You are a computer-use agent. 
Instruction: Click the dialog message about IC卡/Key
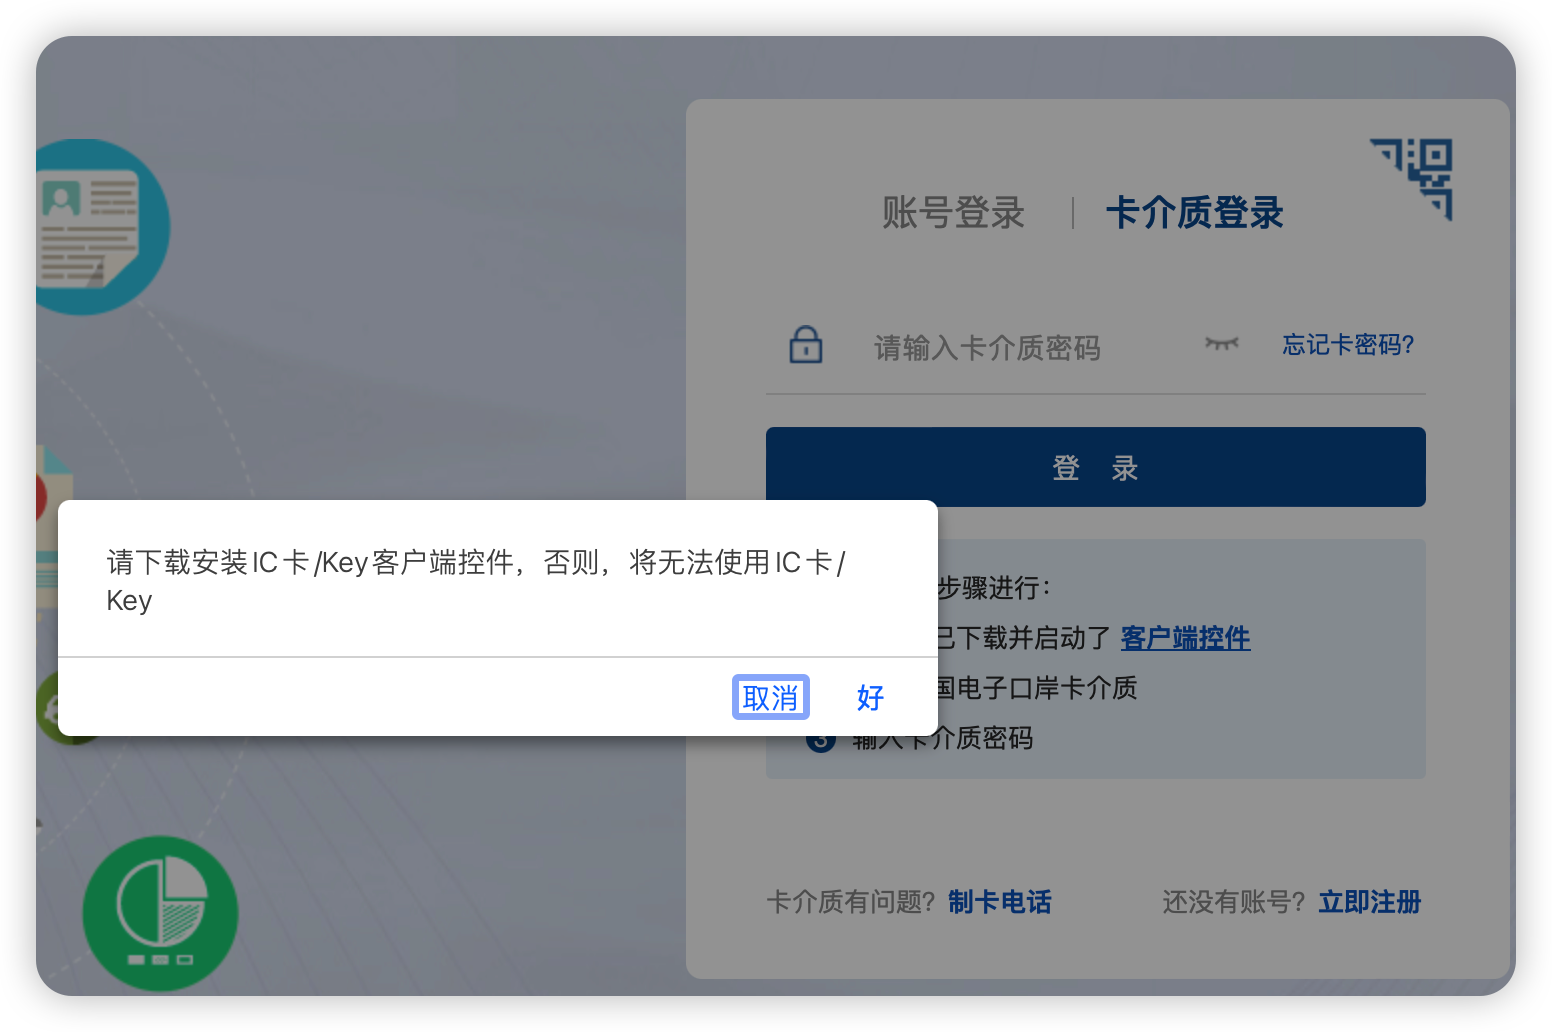(476, 580)
